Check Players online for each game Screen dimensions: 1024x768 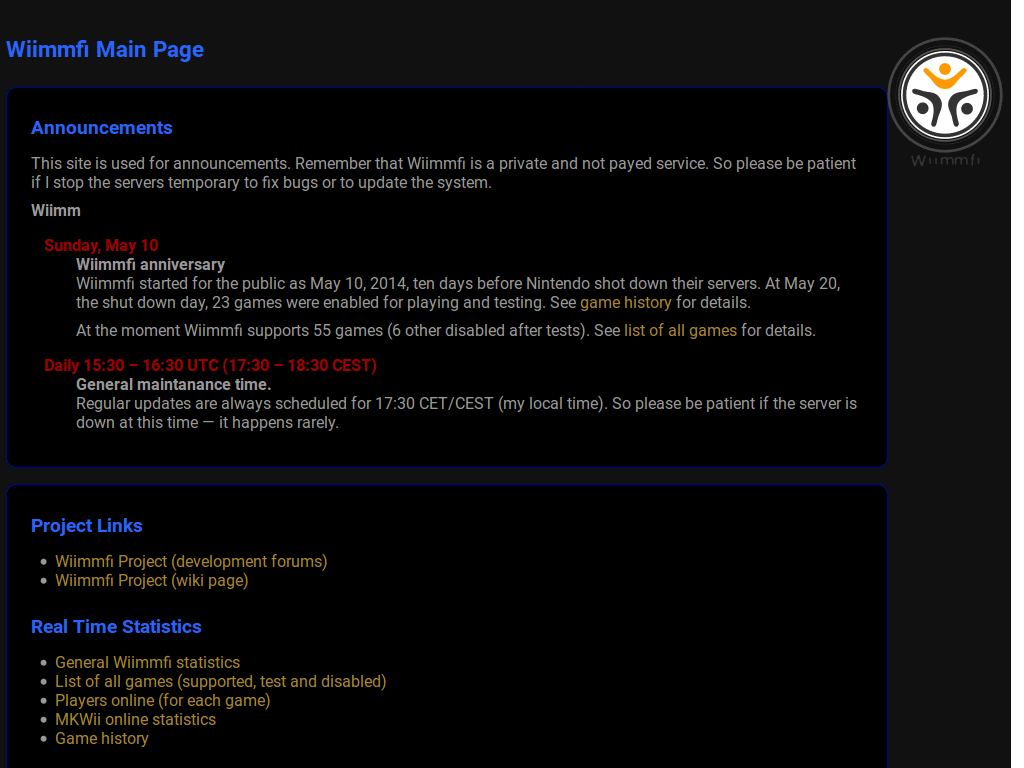[162, 700]
